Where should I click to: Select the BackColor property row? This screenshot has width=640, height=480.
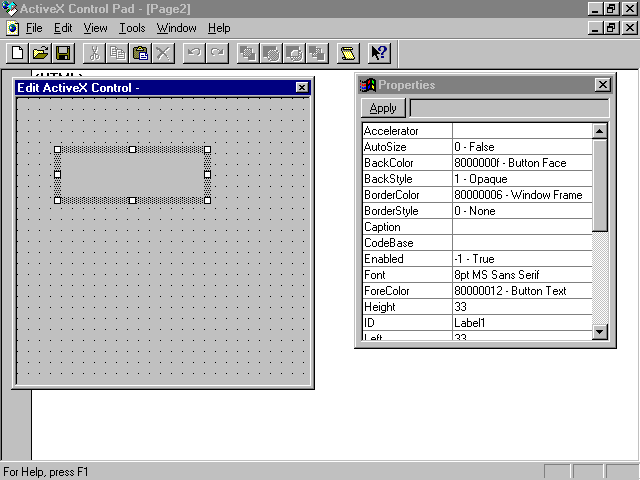[406, 163]
